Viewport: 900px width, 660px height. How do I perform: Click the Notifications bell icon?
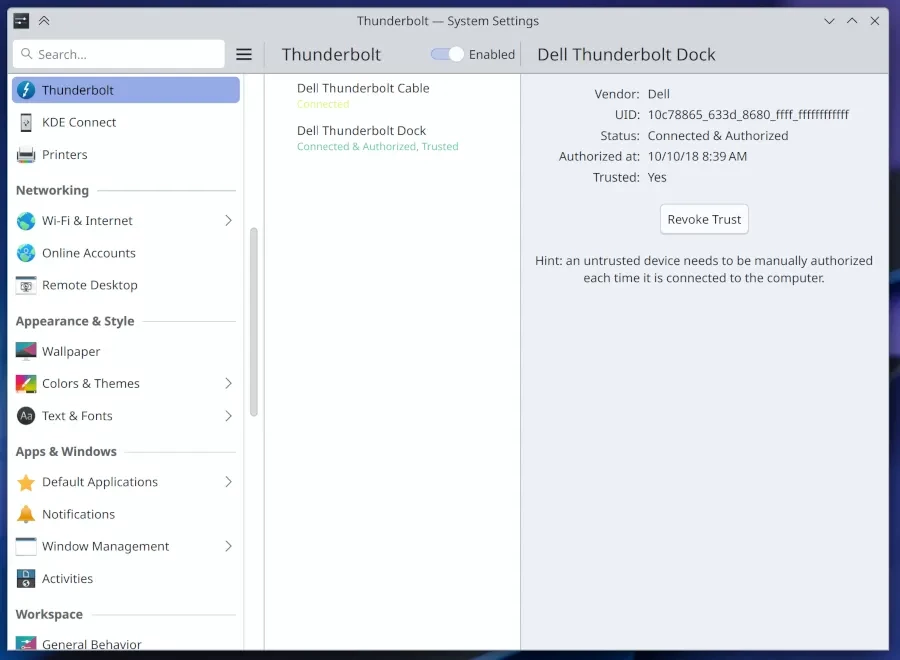(26, 514)
